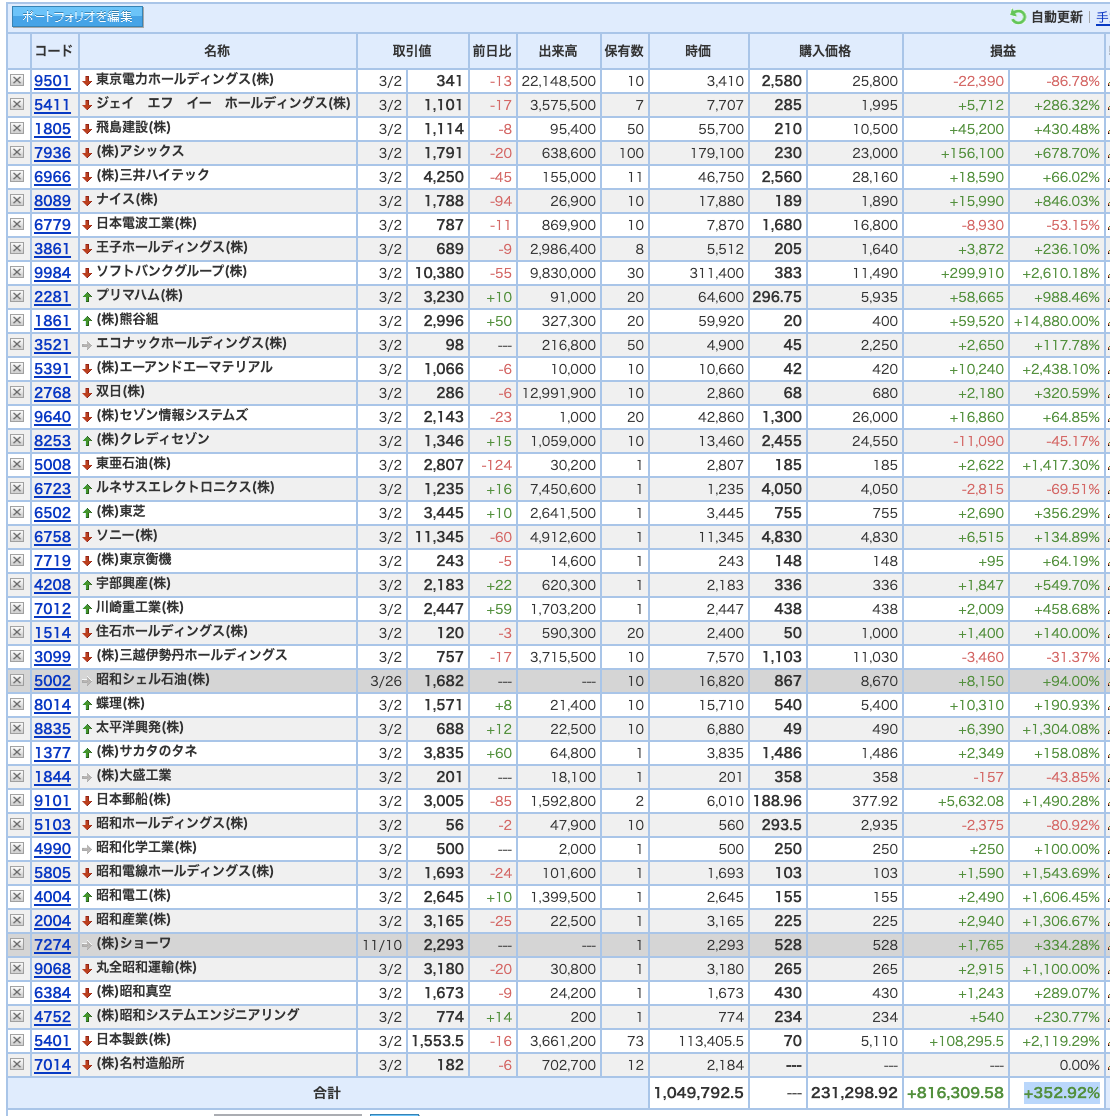Click the up arrow icon for 川崎重工業
Image resolution: width=1110 pixels, height=1116 pixels.
pos(87,609)
